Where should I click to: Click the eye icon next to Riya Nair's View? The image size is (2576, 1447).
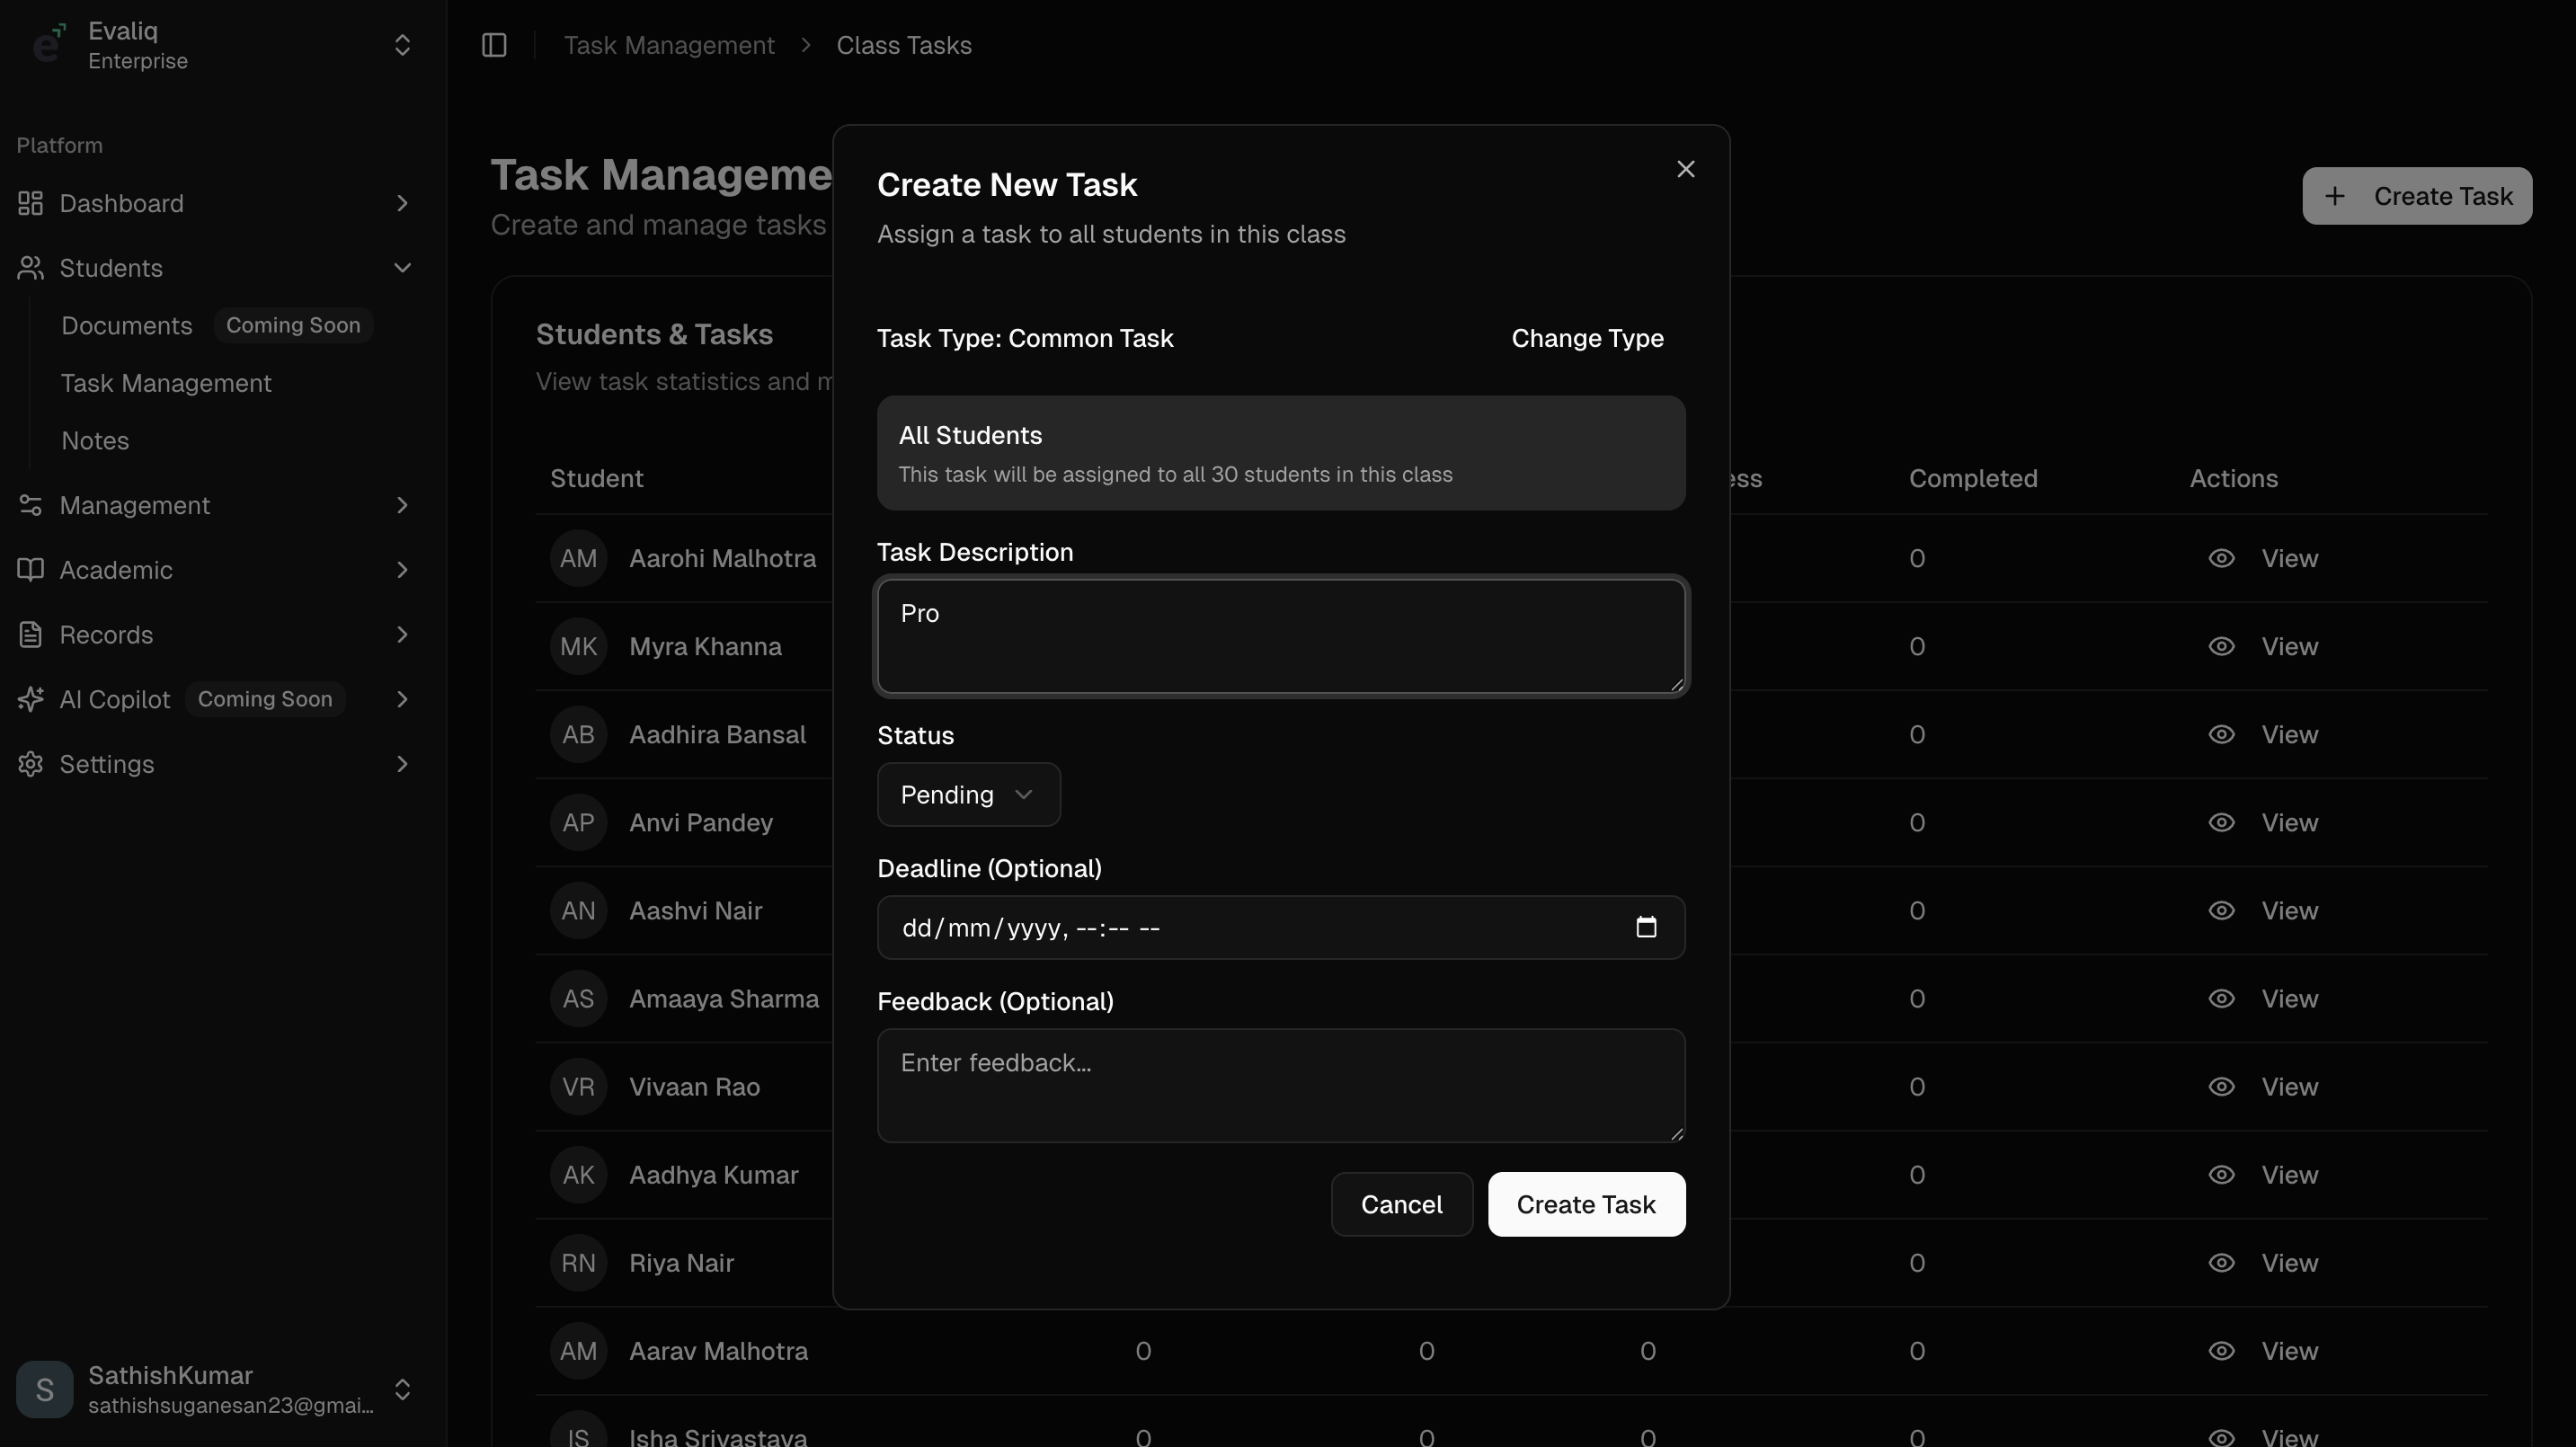tap(2221, 1262)
